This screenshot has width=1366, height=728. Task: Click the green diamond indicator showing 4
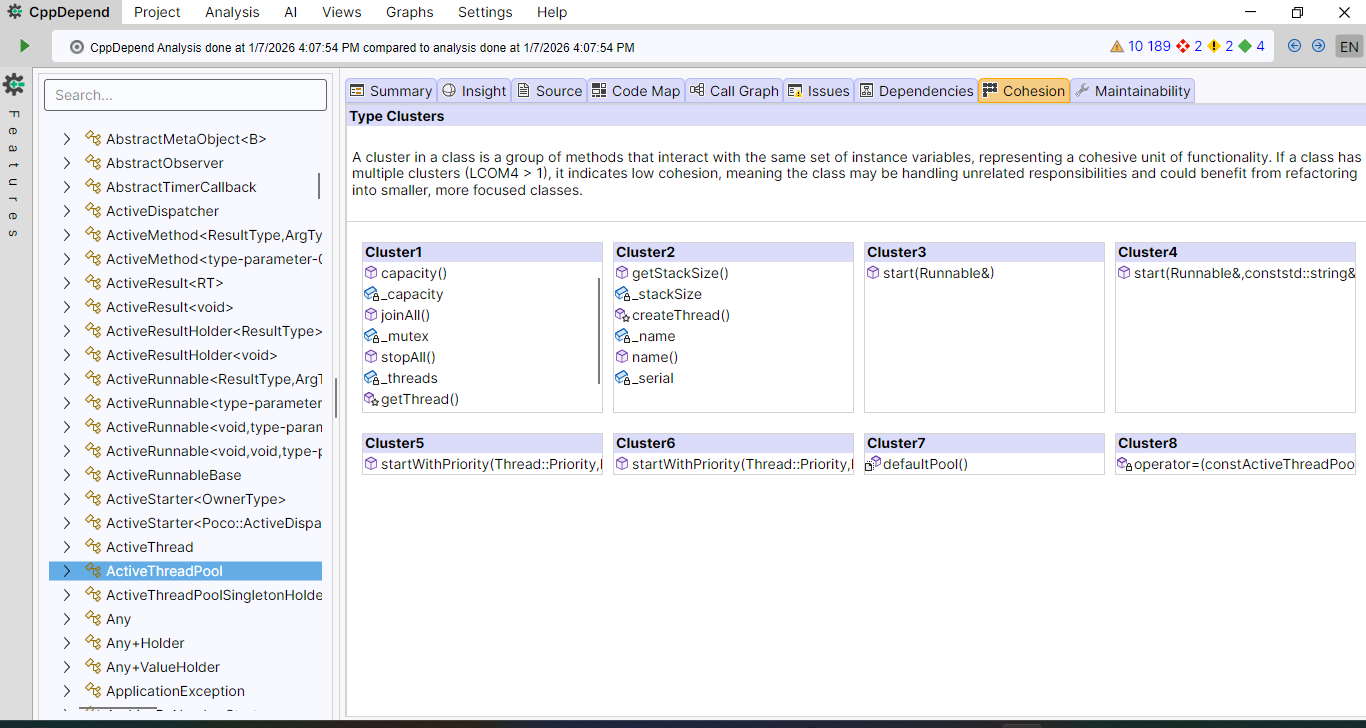[1244, 46]
